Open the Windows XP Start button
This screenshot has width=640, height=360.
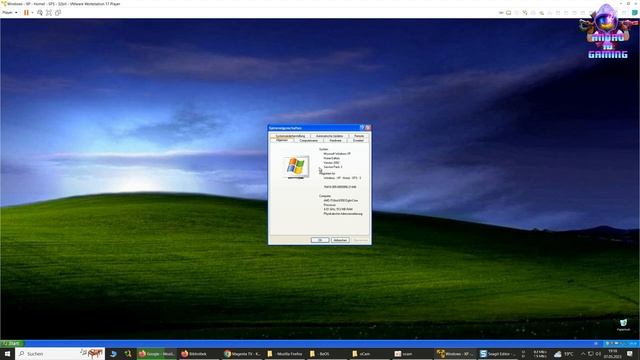tap(12, 343)
